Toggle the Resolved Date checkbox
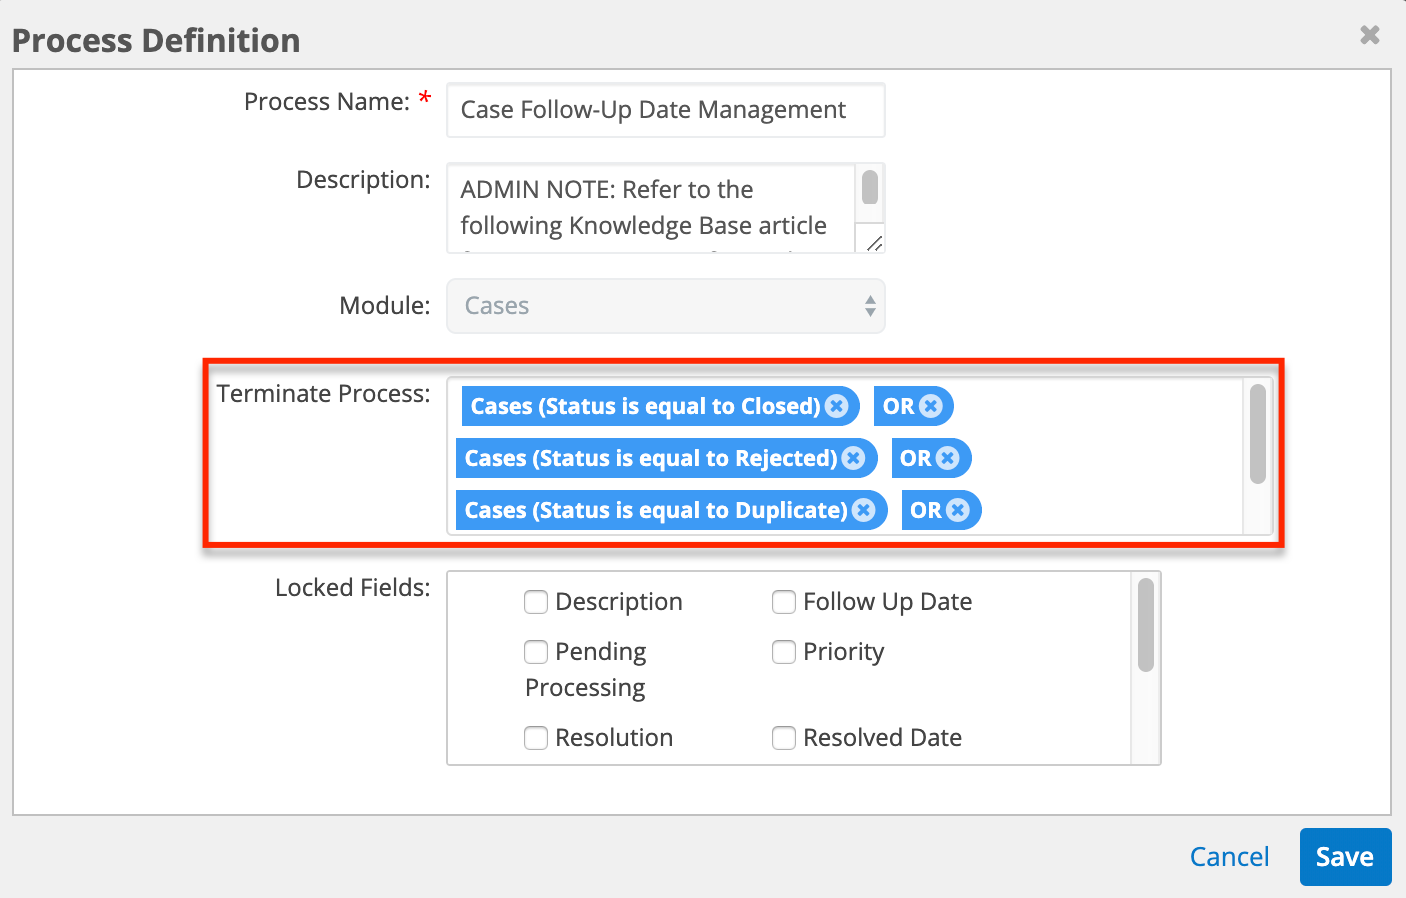1406x898 pixels. click(784, 738)
